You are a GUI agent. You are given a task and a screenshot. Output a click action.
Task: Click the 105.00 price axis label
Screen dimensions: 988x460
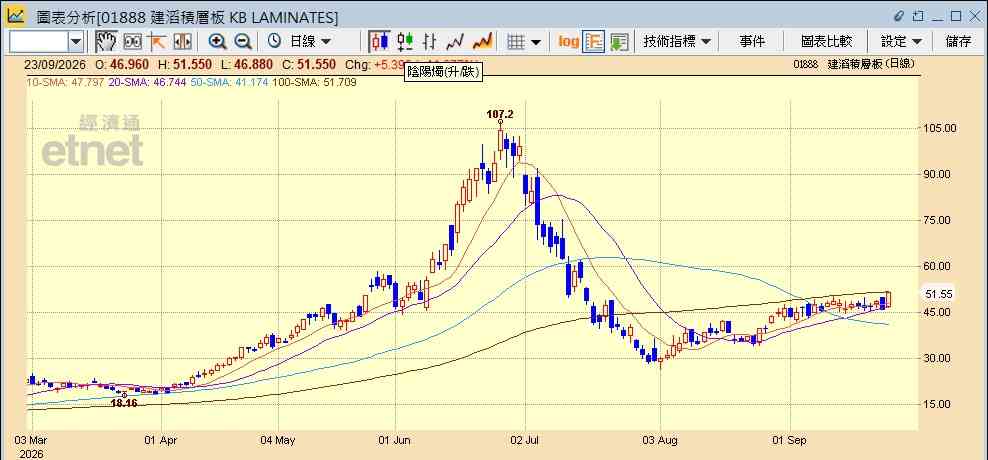(x=939, y=128)
